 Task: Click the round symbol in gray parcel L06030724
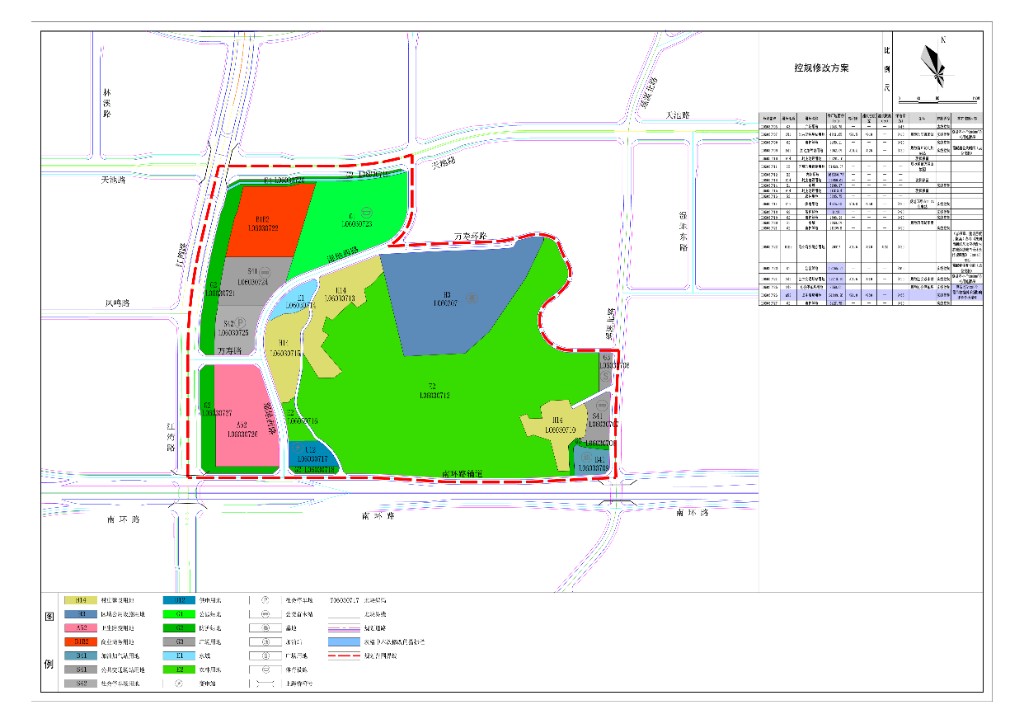pos(266,271)
